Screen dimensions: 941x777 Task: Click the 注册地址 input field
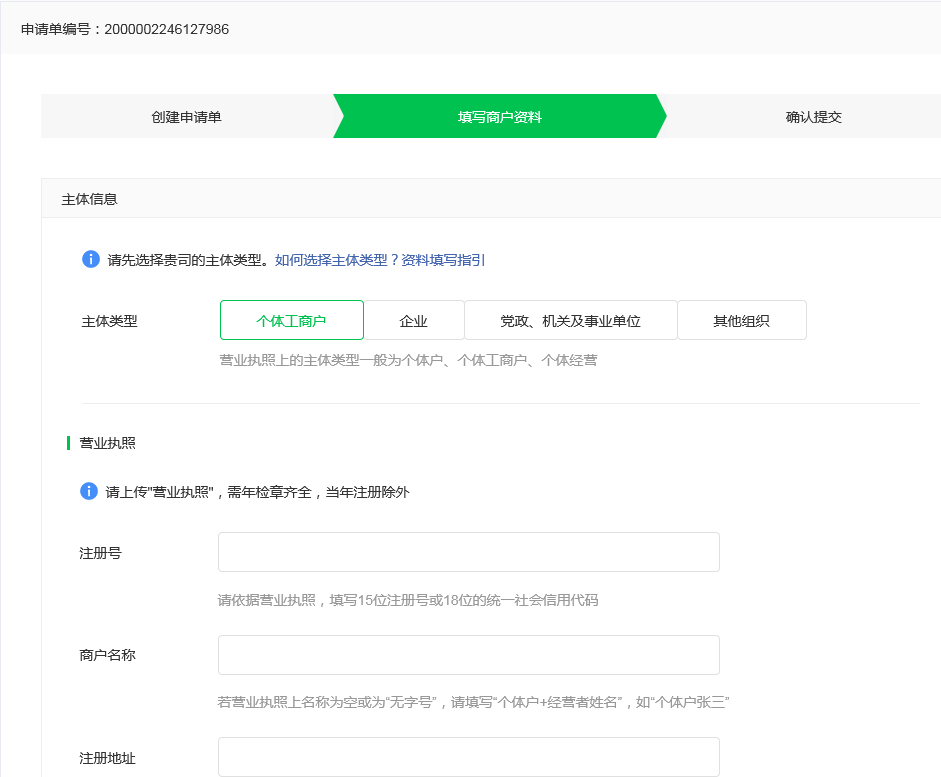[468, 757]
